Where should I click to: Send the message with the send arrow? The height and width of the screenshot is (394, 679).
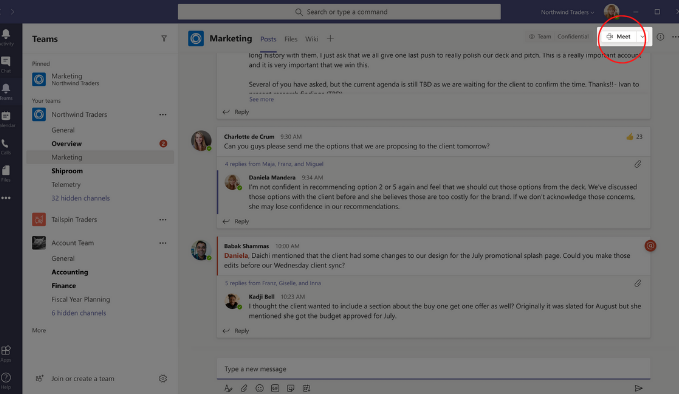(638, 388)
